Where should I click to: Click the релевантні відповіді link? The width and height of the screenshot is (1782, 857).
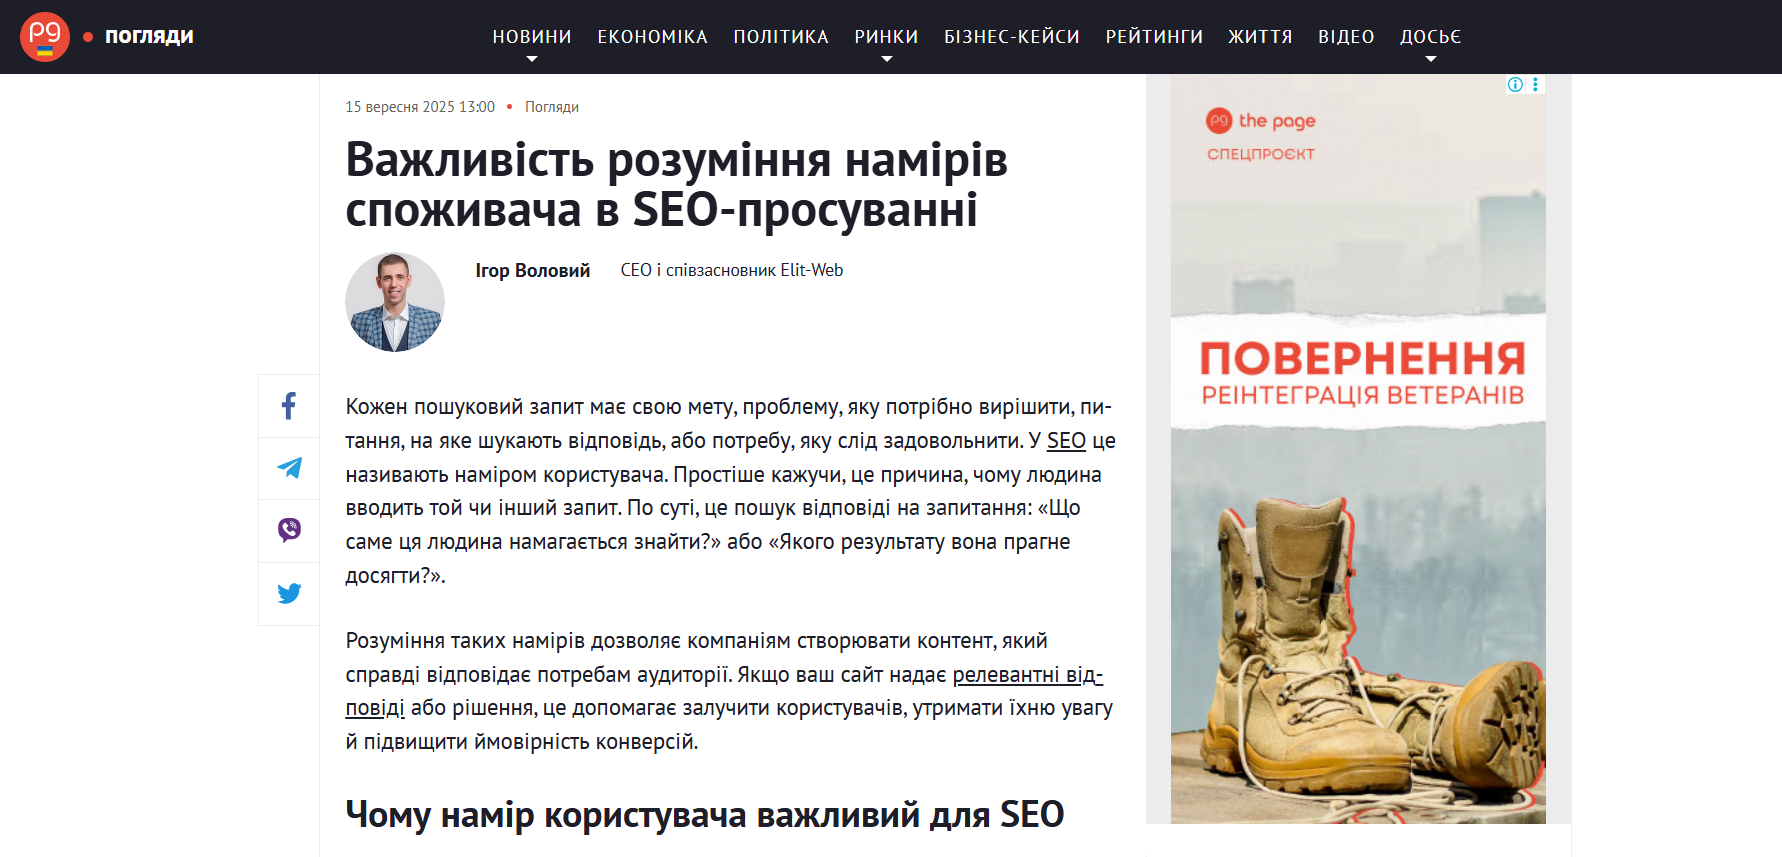pyautogui.click(x=1027, y=675)
